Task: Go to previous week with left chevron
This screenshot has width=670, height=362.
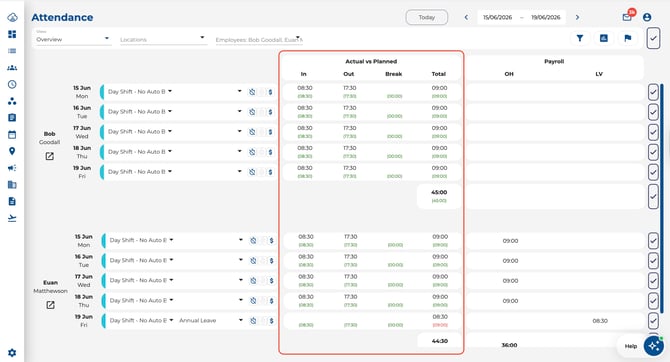Action: click(466, 17)
